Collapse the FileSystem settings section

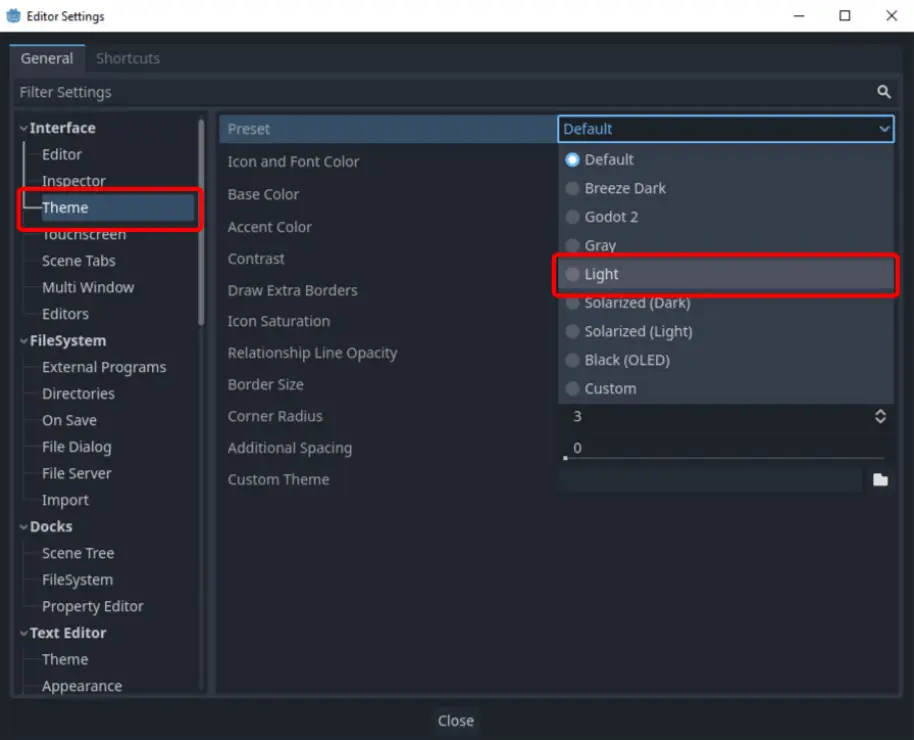pyautogui.click(x=24, y=341)
